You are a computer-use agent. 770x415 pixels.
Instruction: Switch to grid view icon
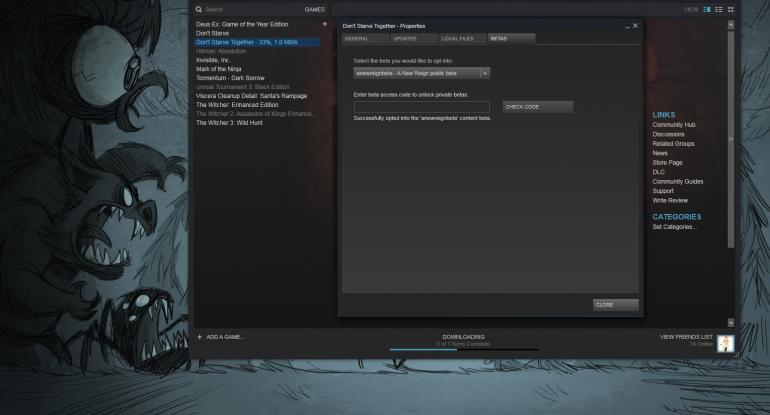(731, 9)
